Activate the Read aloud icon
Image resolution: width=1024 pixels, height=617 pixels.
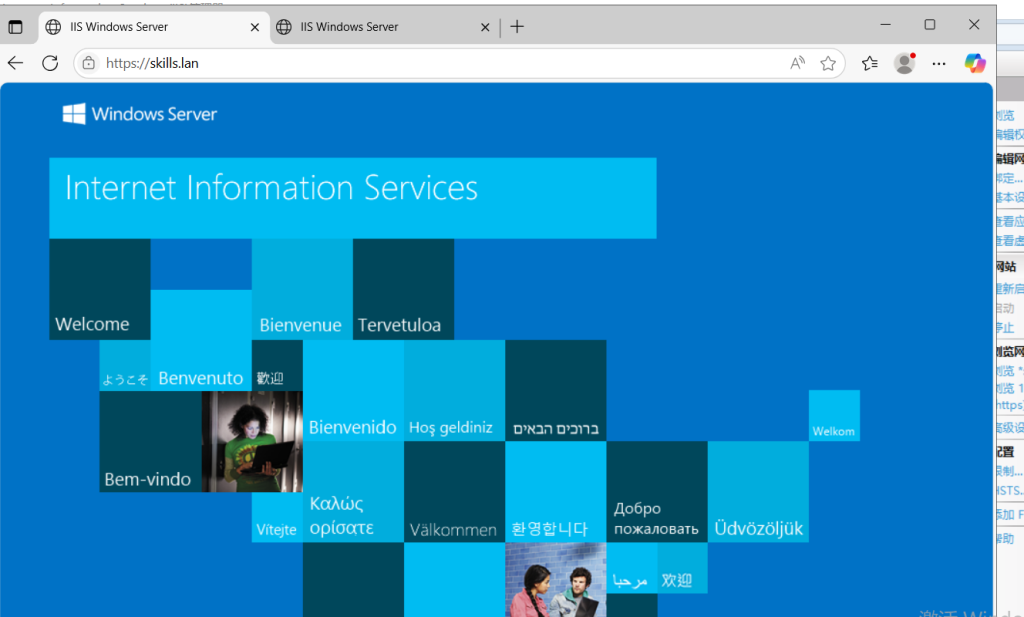[797, 63]
